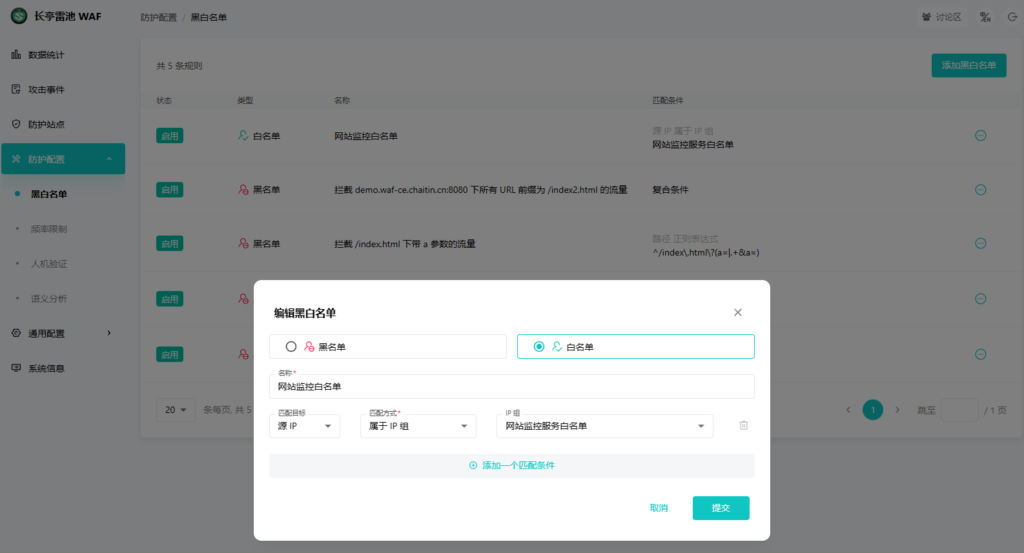Open the 匹配目标 源 IP dropdown
The height and width of the screenshot is (553, 1024).
[x=304, y=426]
